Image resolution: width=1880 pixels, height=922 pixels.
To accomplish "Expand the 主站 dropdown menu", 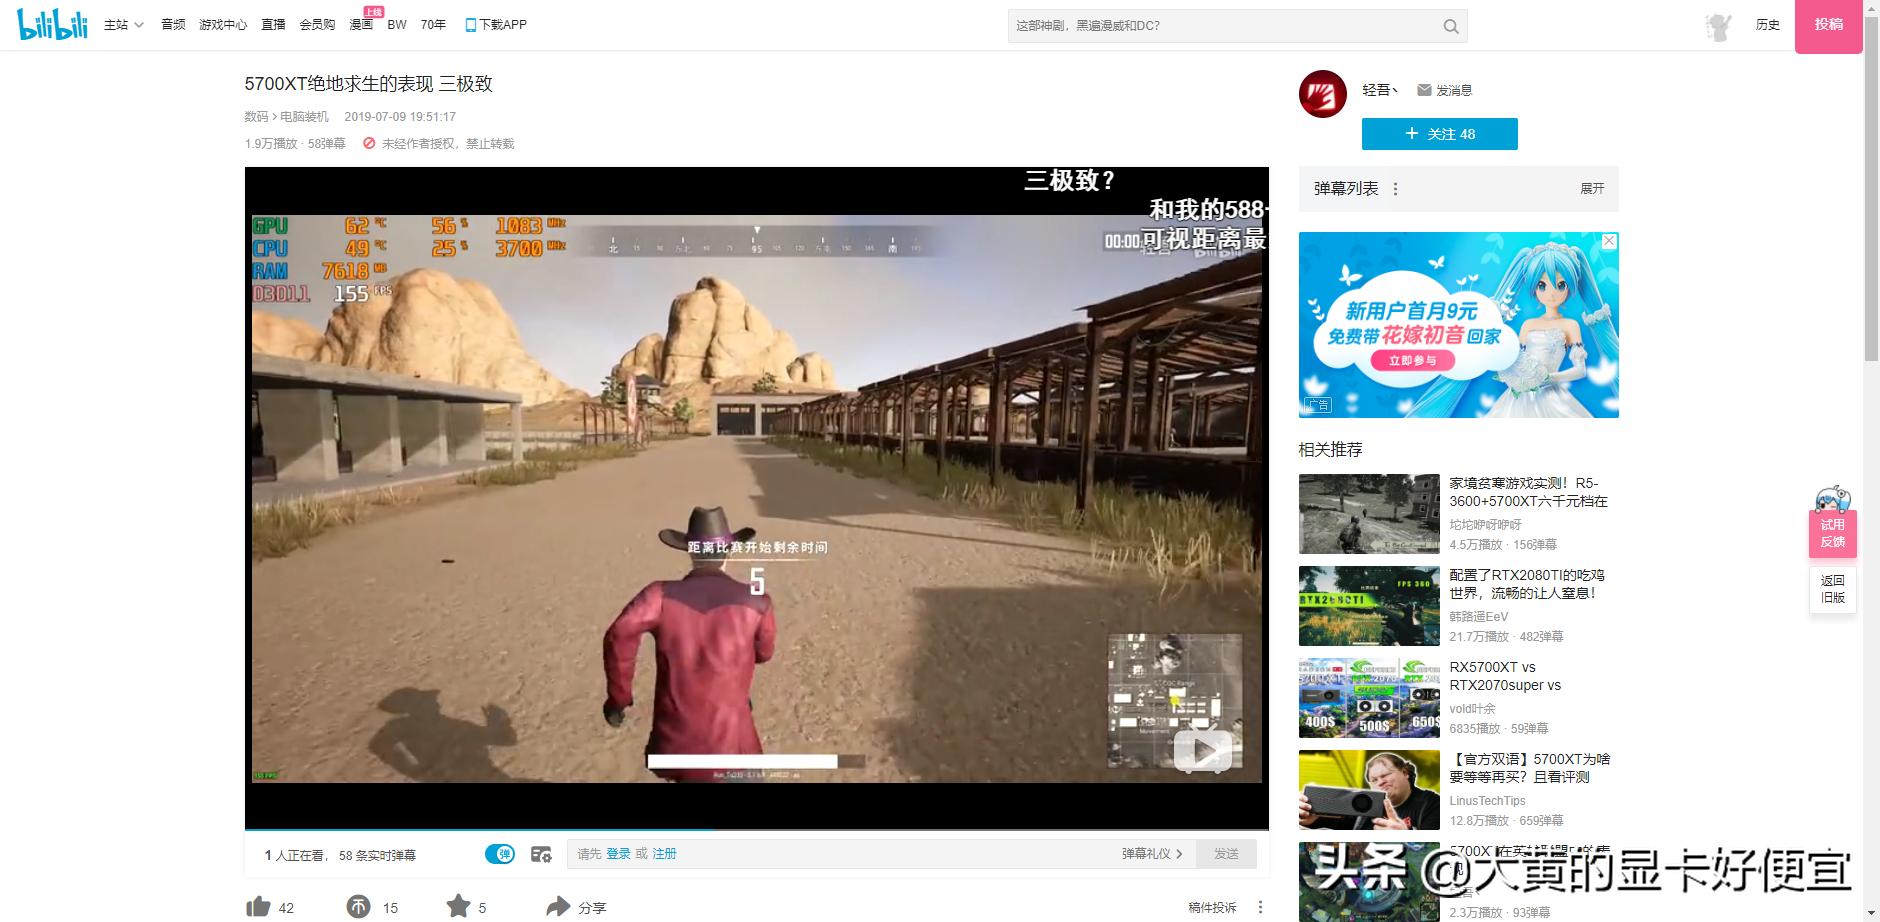I will point(124,25).
